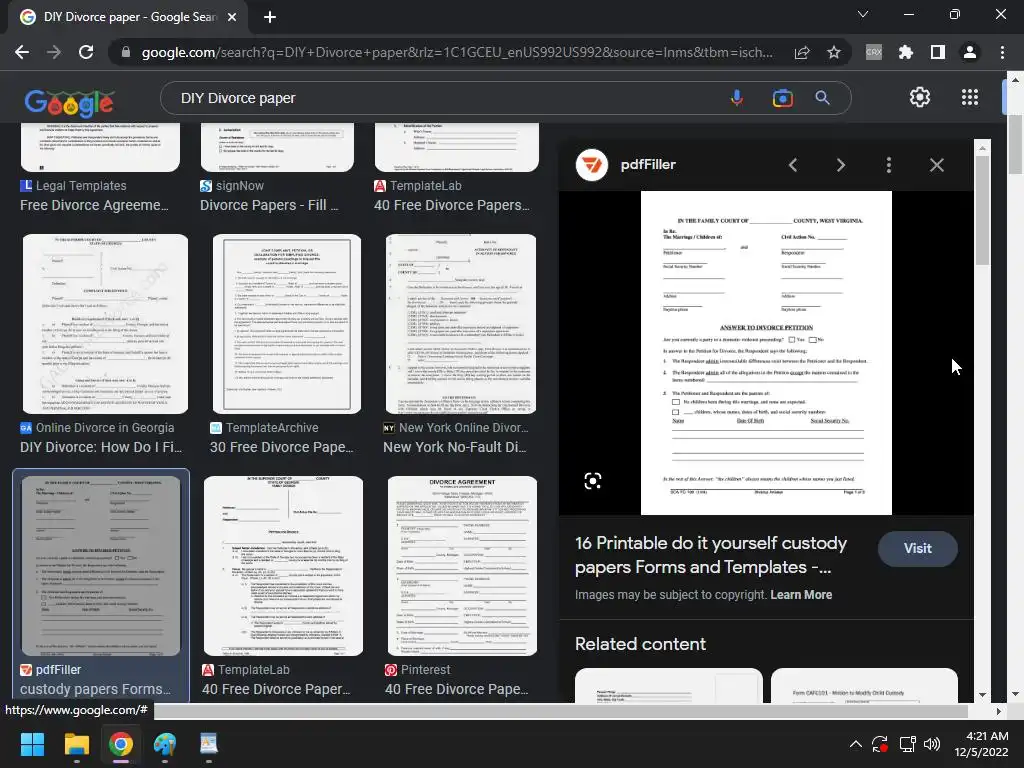Open the TemplateArchive 30 Free Divorce thumbnail

tap(287, 324)
